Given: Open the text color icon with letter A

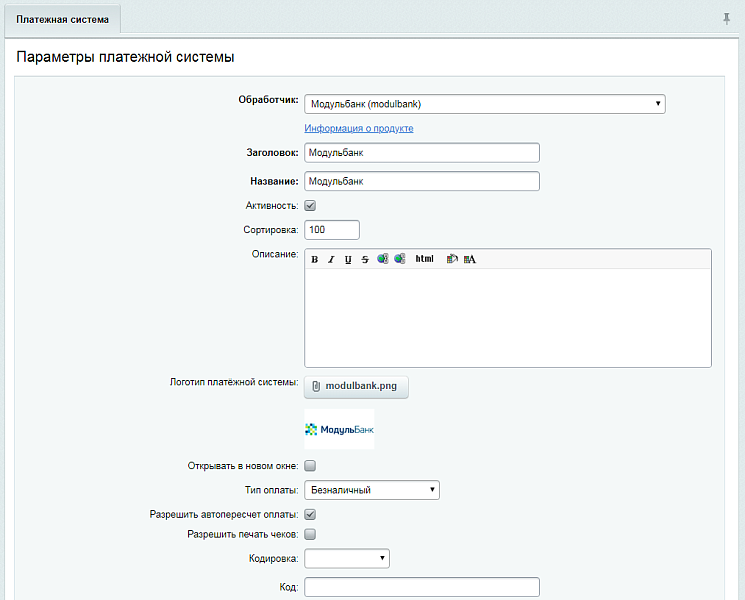Looking at the screenshot, I should (x=469, y=259).
